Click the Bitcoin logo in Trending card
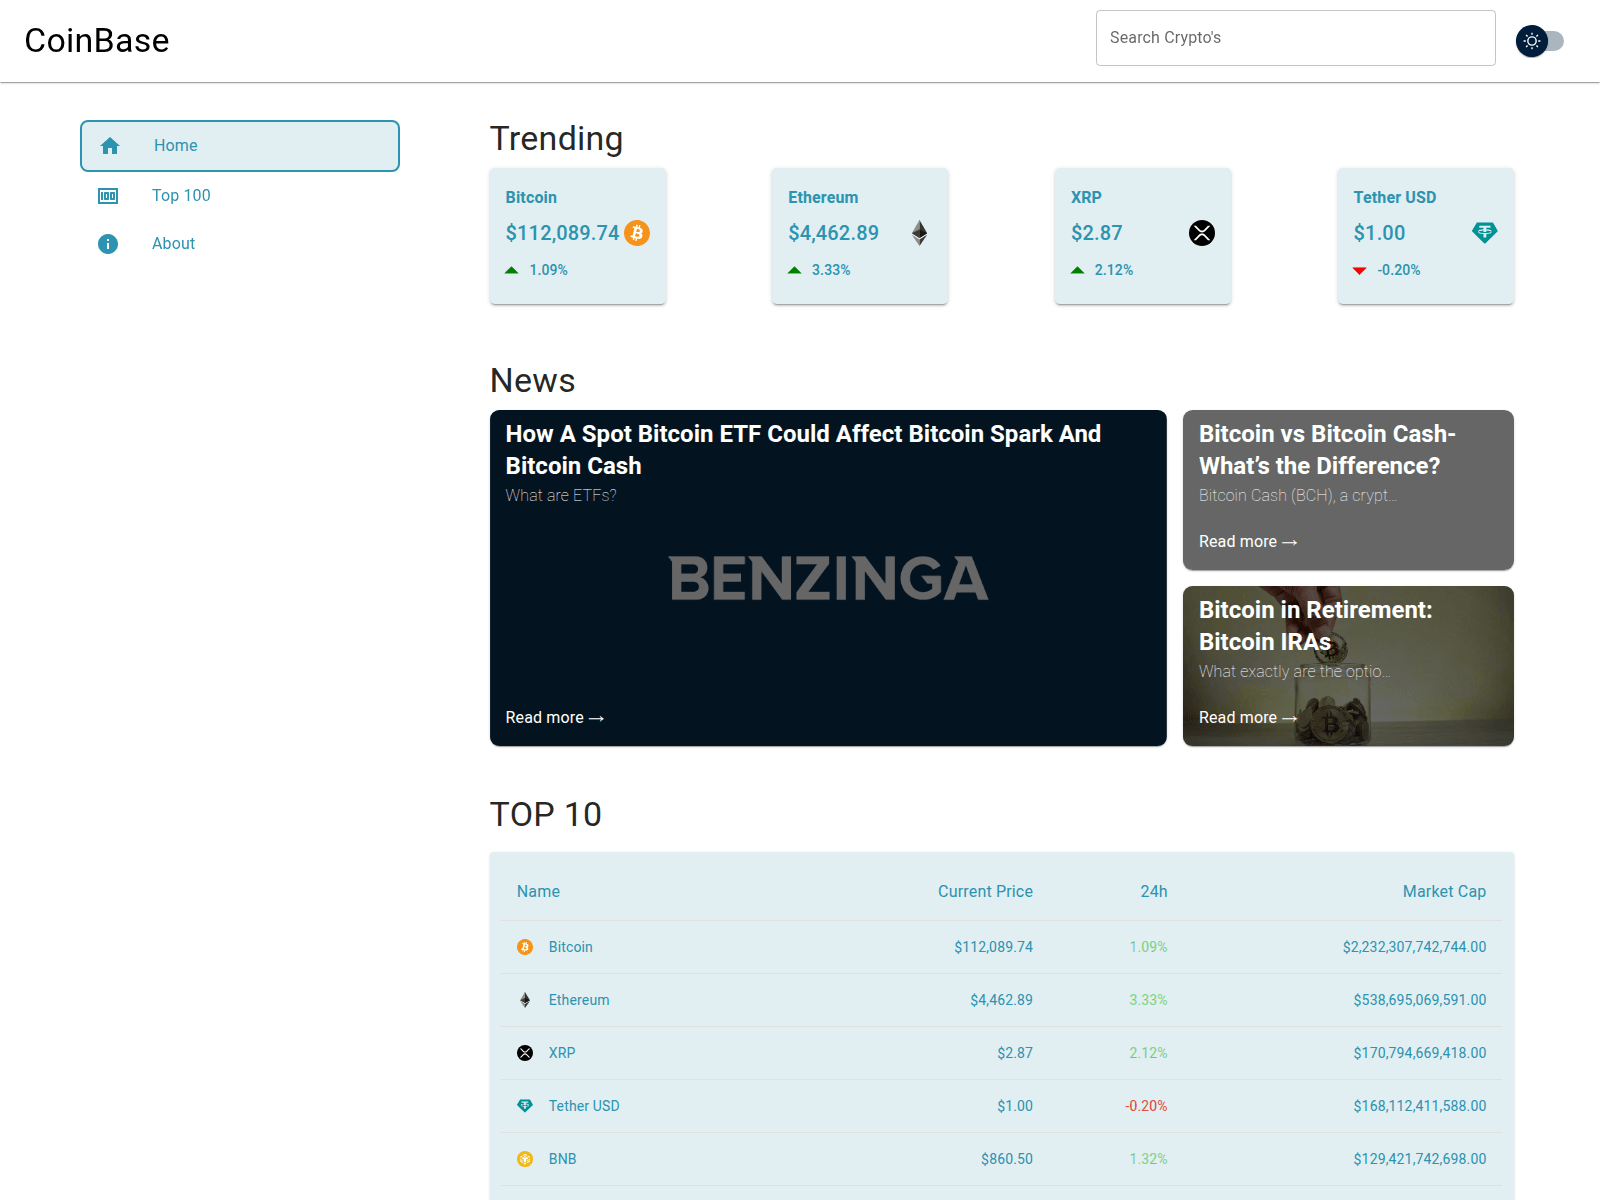This screenshot has width=1600, height=1200. pyautogui.click(x=637, y=233)
